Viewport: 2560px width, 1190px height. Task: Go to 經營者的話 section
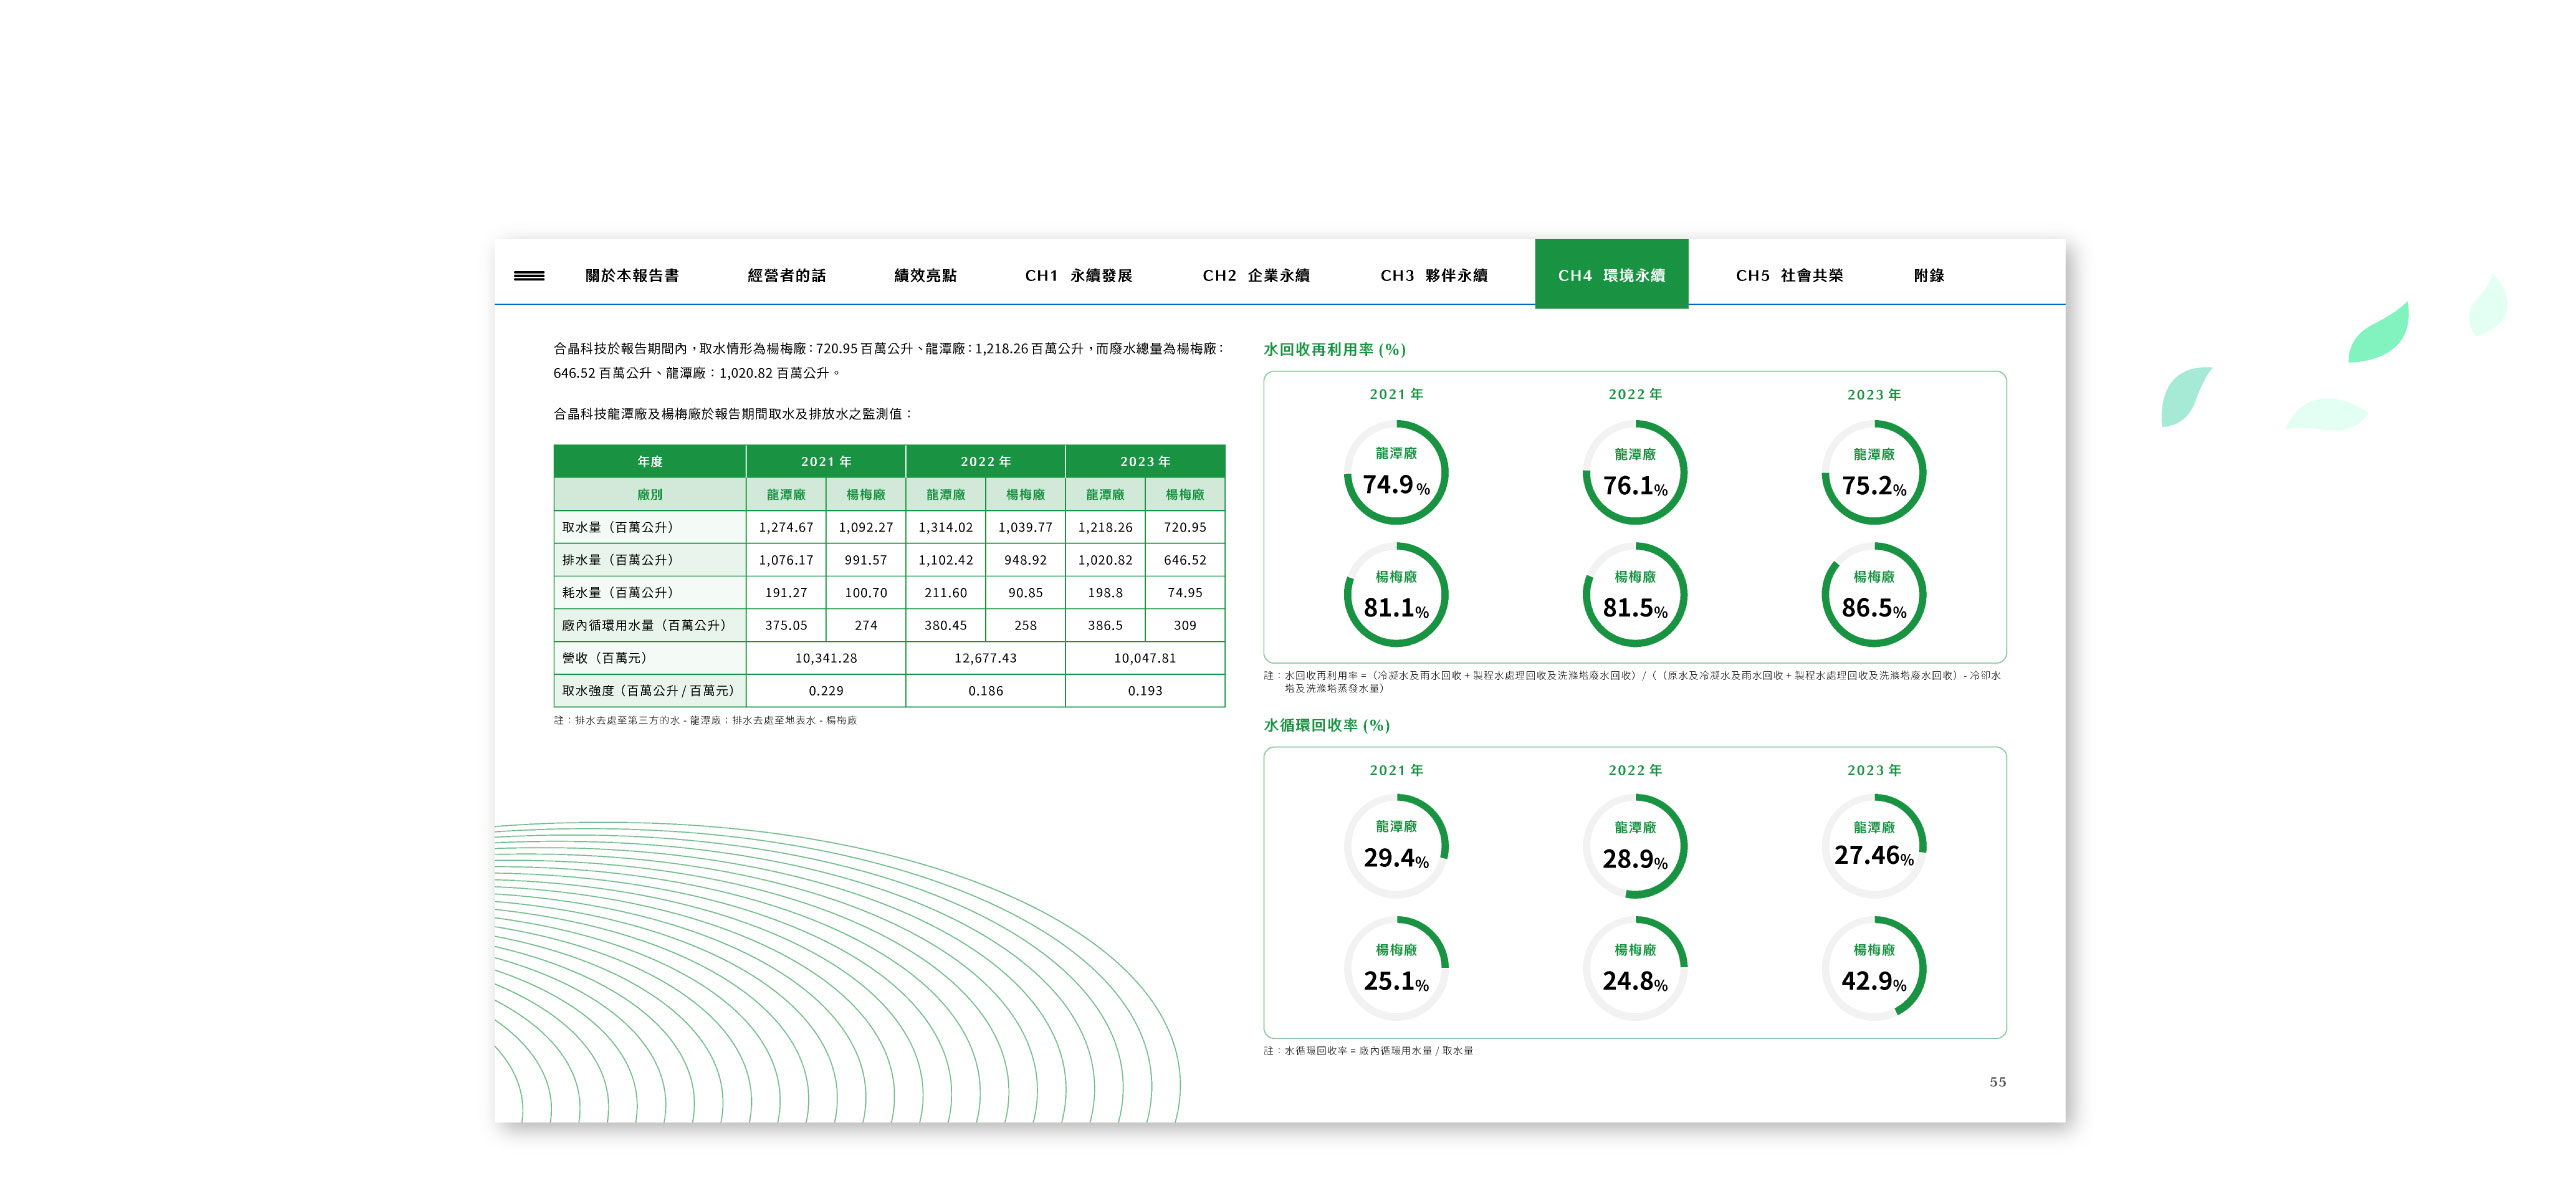[786, 276]
